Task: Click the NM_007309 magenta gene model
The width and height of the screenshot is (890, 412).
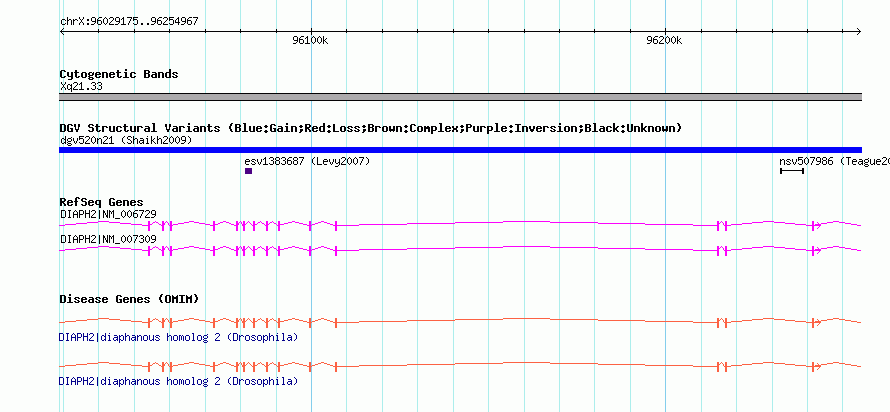Action: (460, 250)
